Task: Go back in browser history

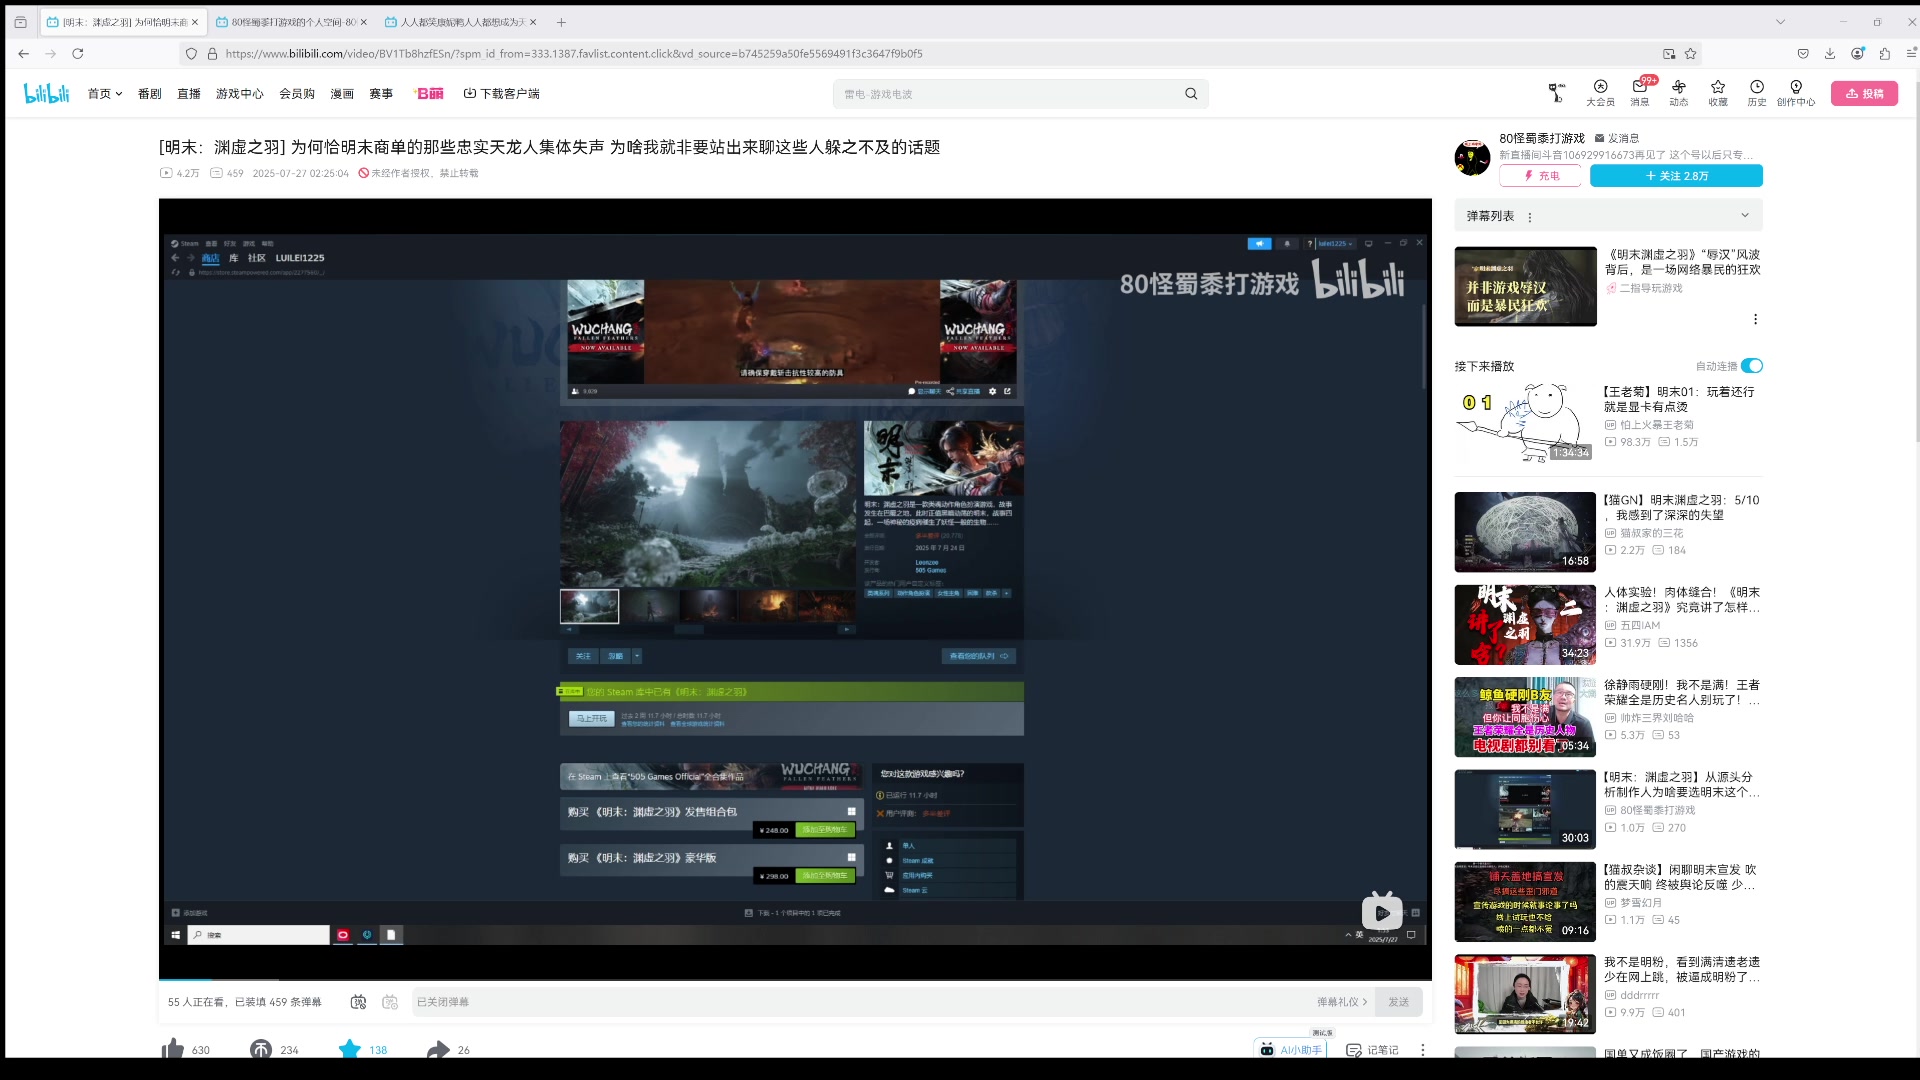Action: [x=24, y=54]
